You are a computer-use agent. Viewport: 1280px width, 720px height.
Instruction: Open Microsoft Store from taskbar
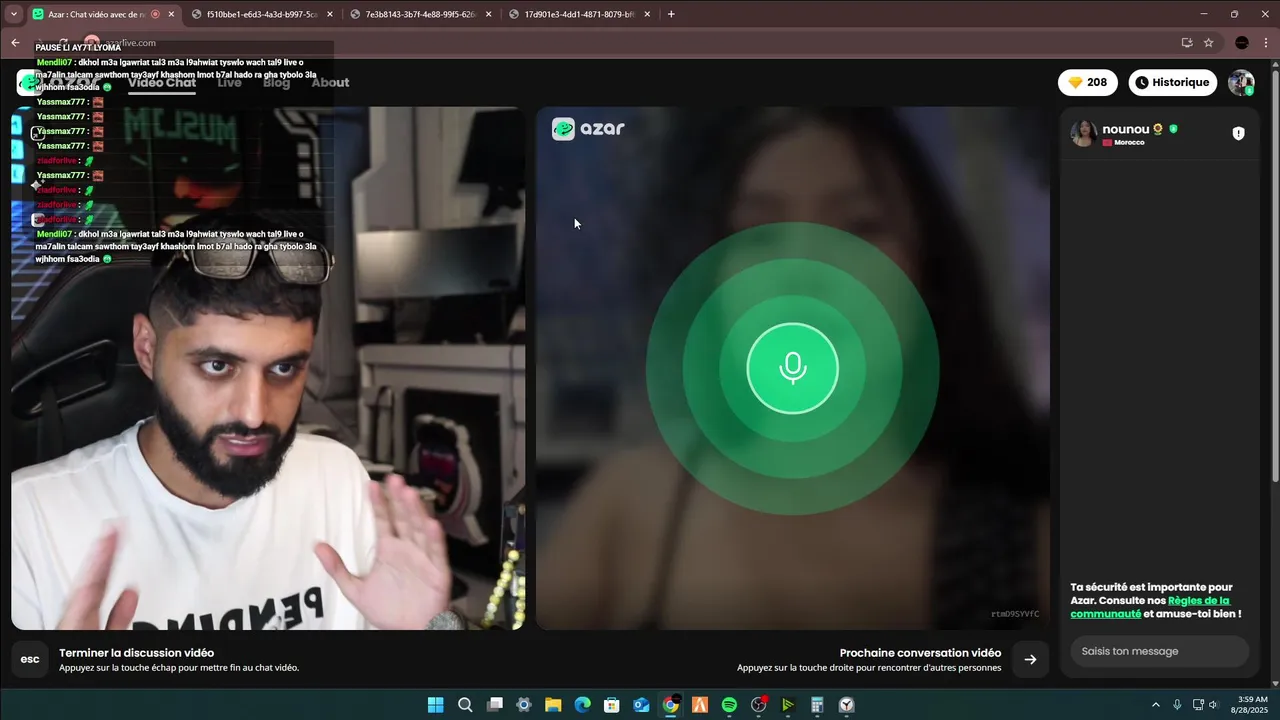pyautogui.click(x=612, y=705)
